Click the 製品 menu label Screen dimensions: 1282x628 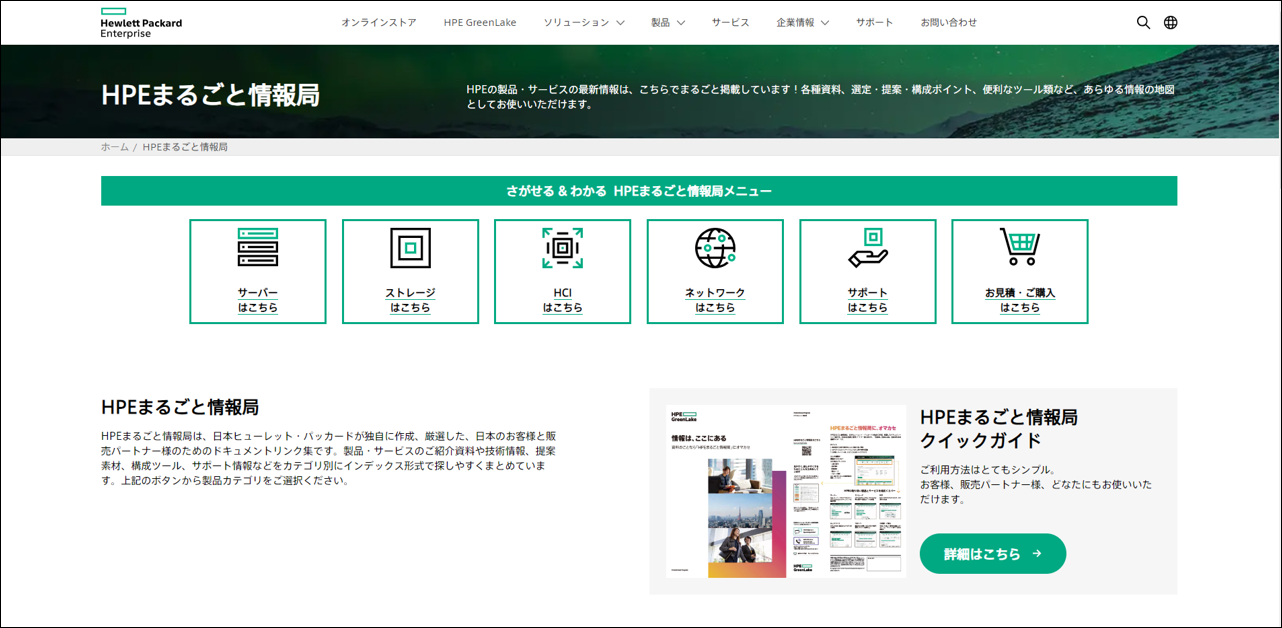[660, 22]
